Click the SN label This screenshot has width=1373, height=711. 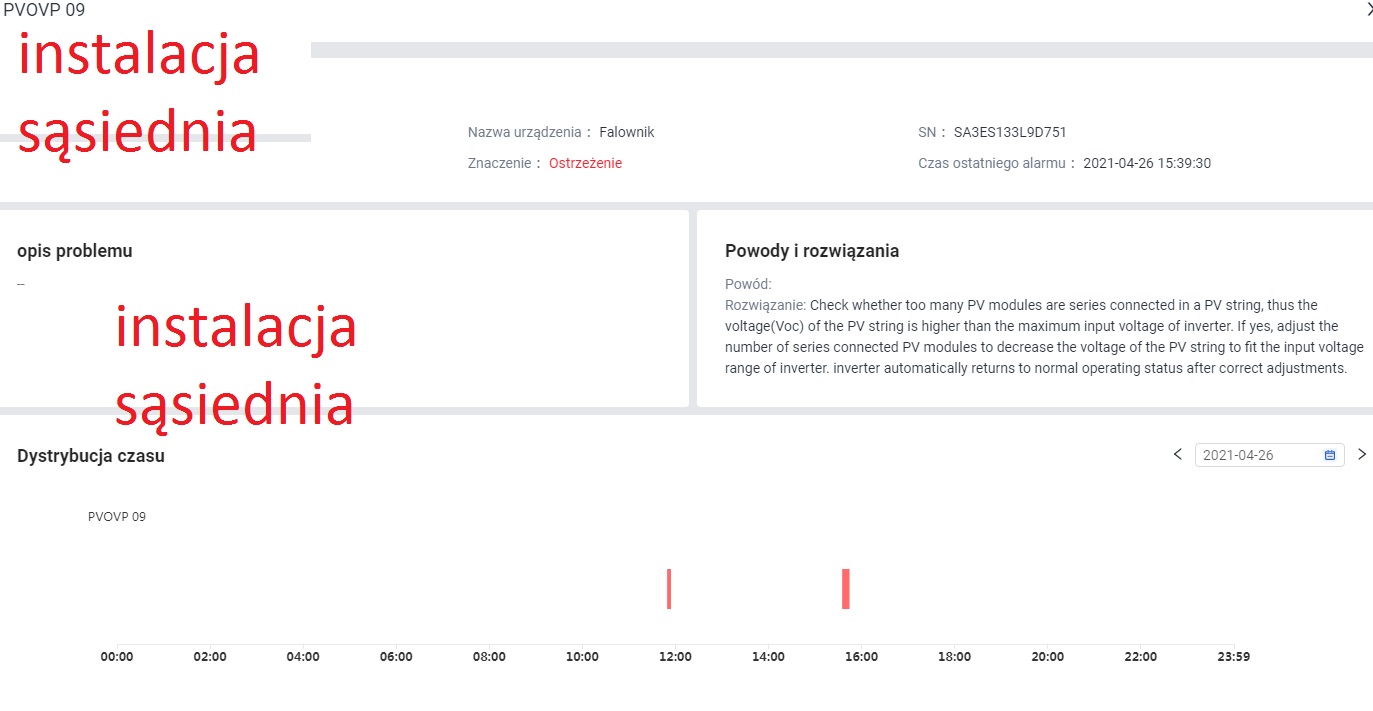pos(931,132)
